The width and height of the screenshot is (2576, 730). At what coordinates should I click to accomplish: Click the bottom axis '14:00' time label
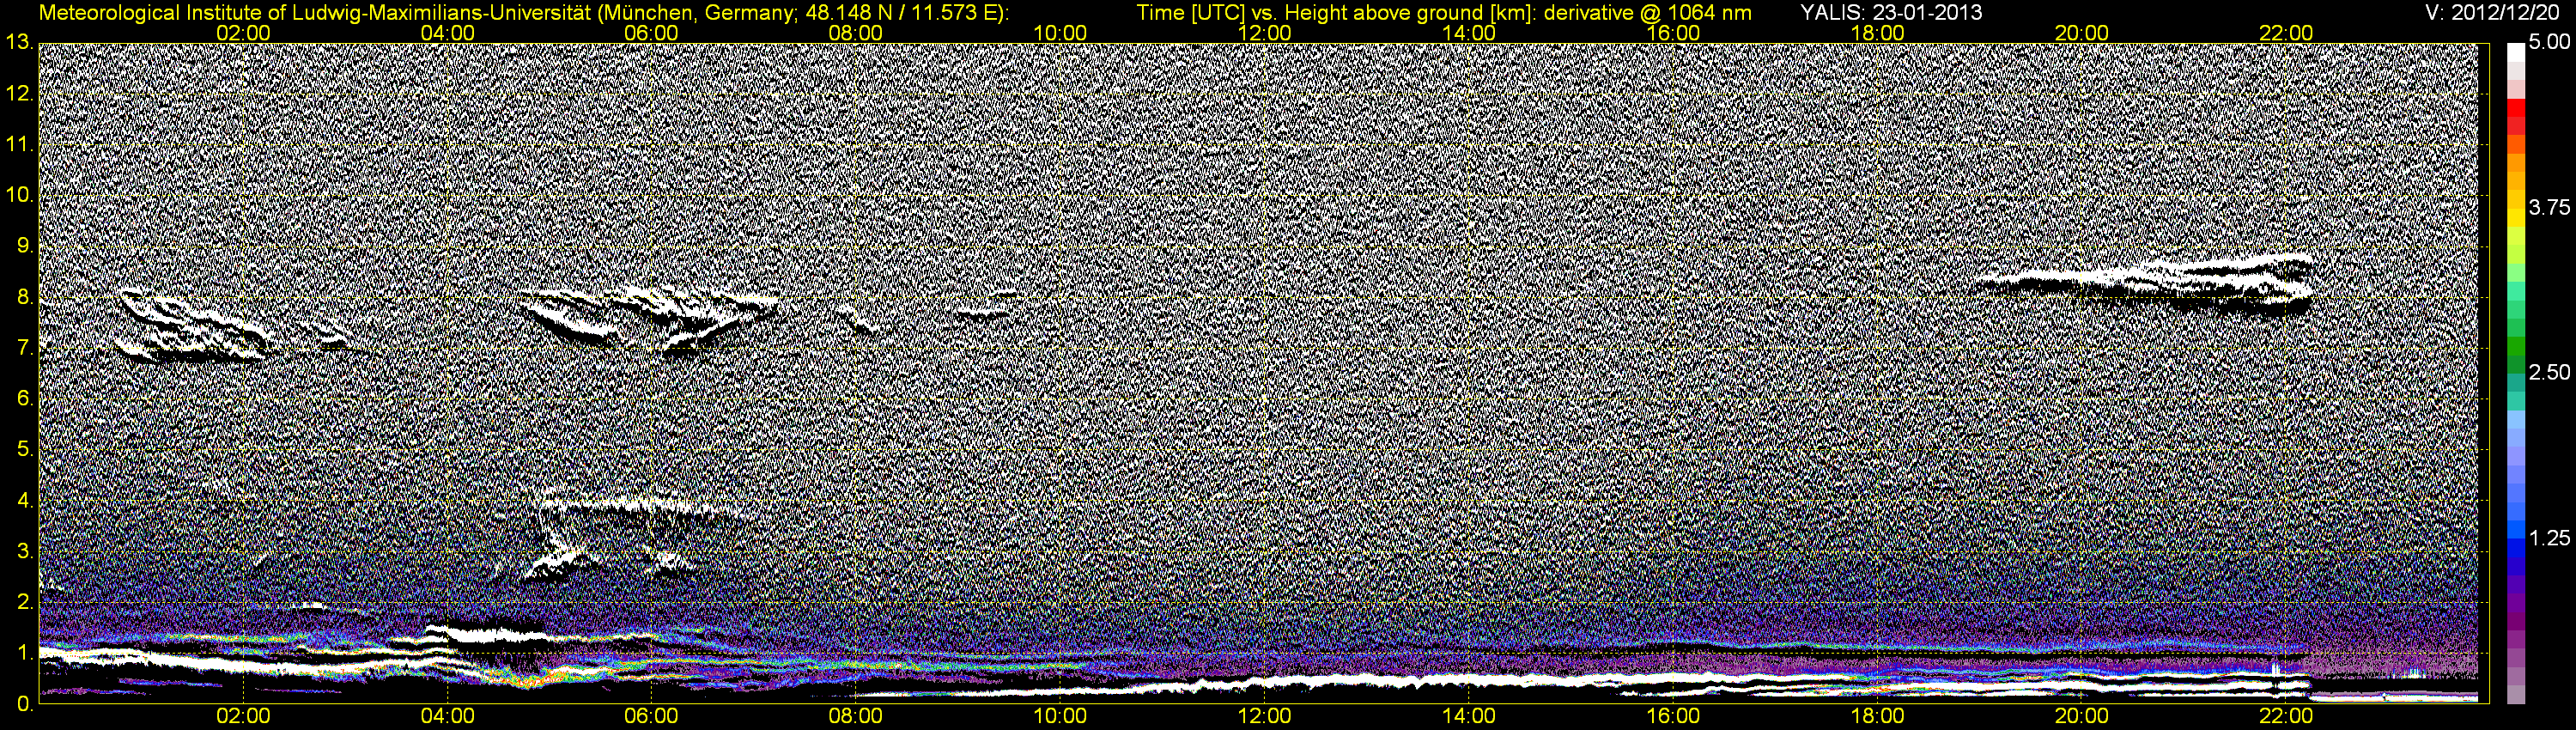(1470, 717)
